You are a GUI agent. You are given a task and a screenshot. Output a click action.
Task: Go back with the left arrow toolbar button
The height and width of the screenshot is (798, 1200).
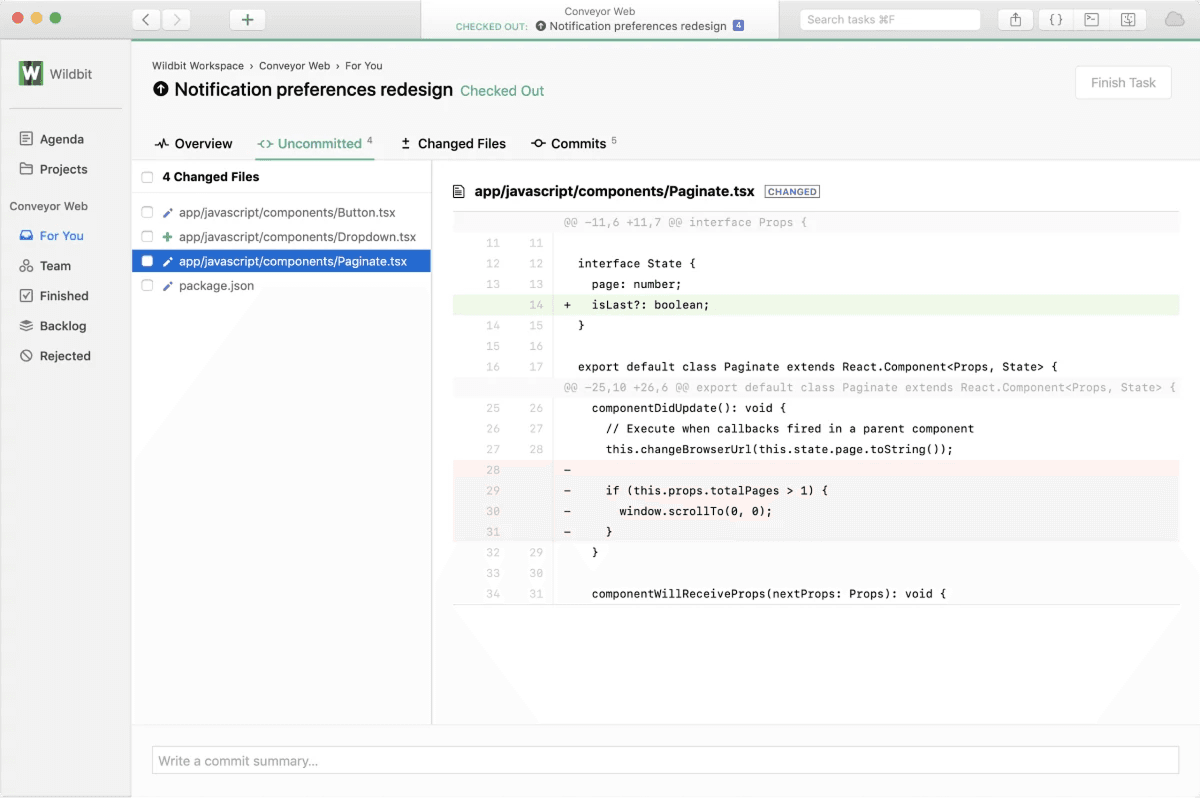pyautogui.click(x=146, y=19)
